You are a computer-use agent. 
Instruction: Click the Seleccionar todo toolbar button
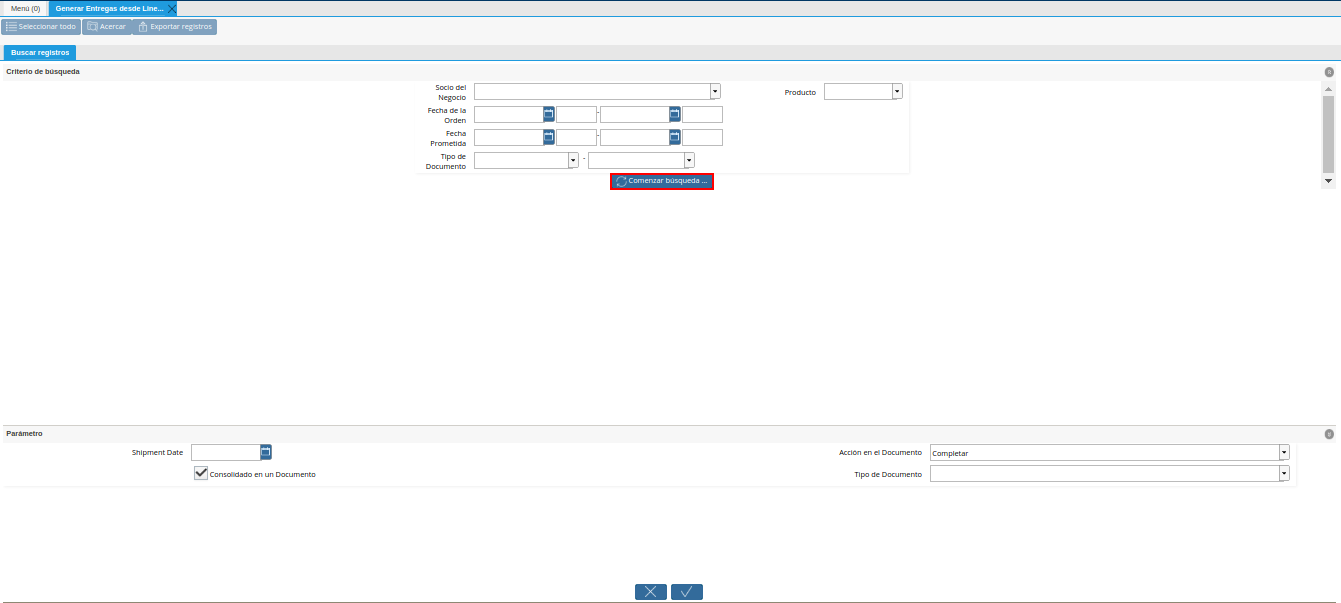tap(41, 27)
